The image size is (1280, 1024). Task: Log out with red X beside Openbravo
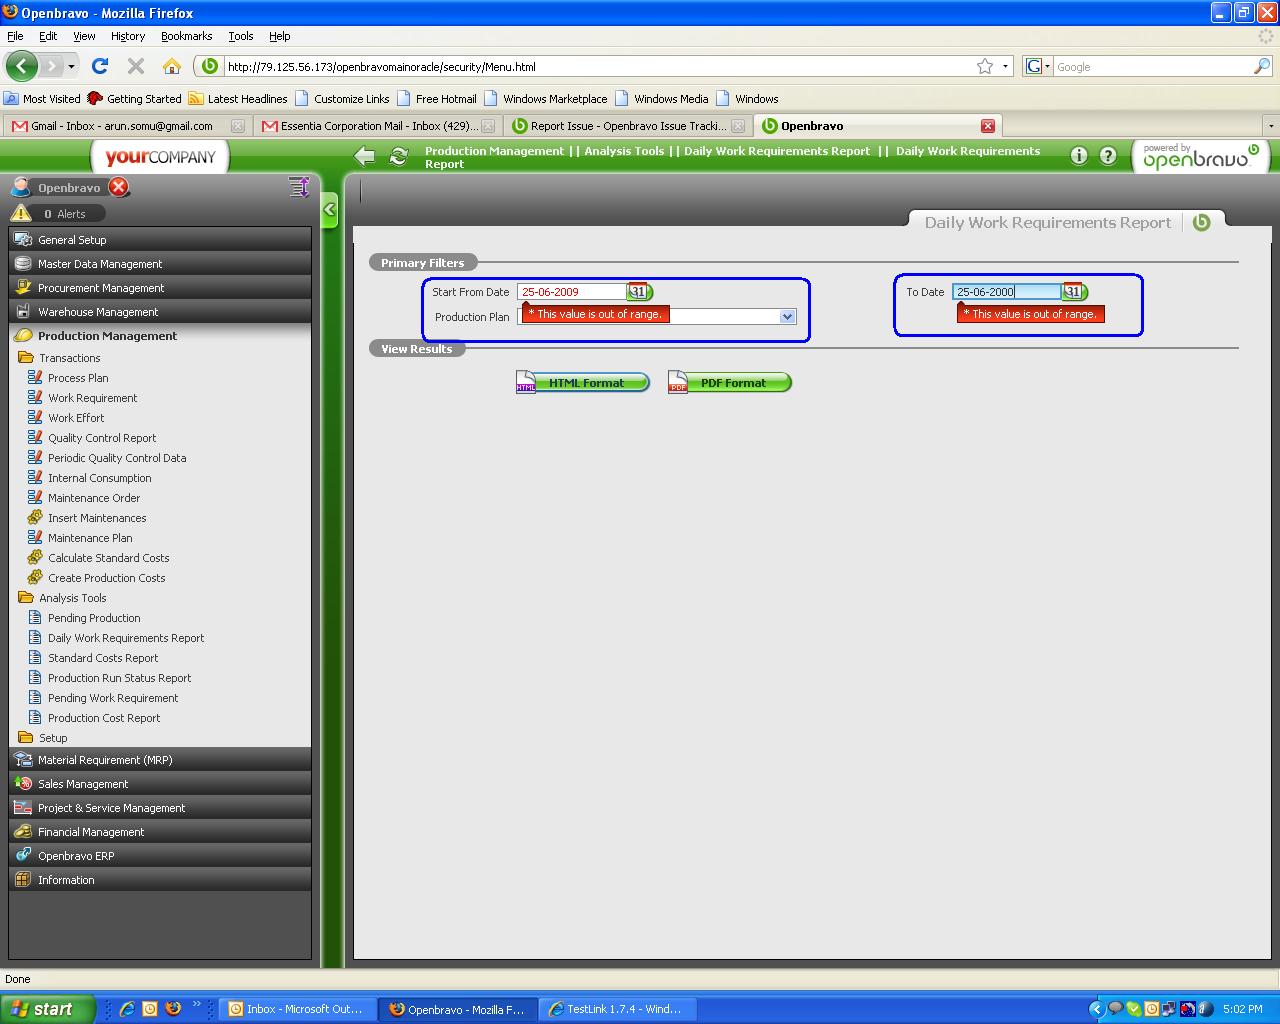(x=119, y=187)
